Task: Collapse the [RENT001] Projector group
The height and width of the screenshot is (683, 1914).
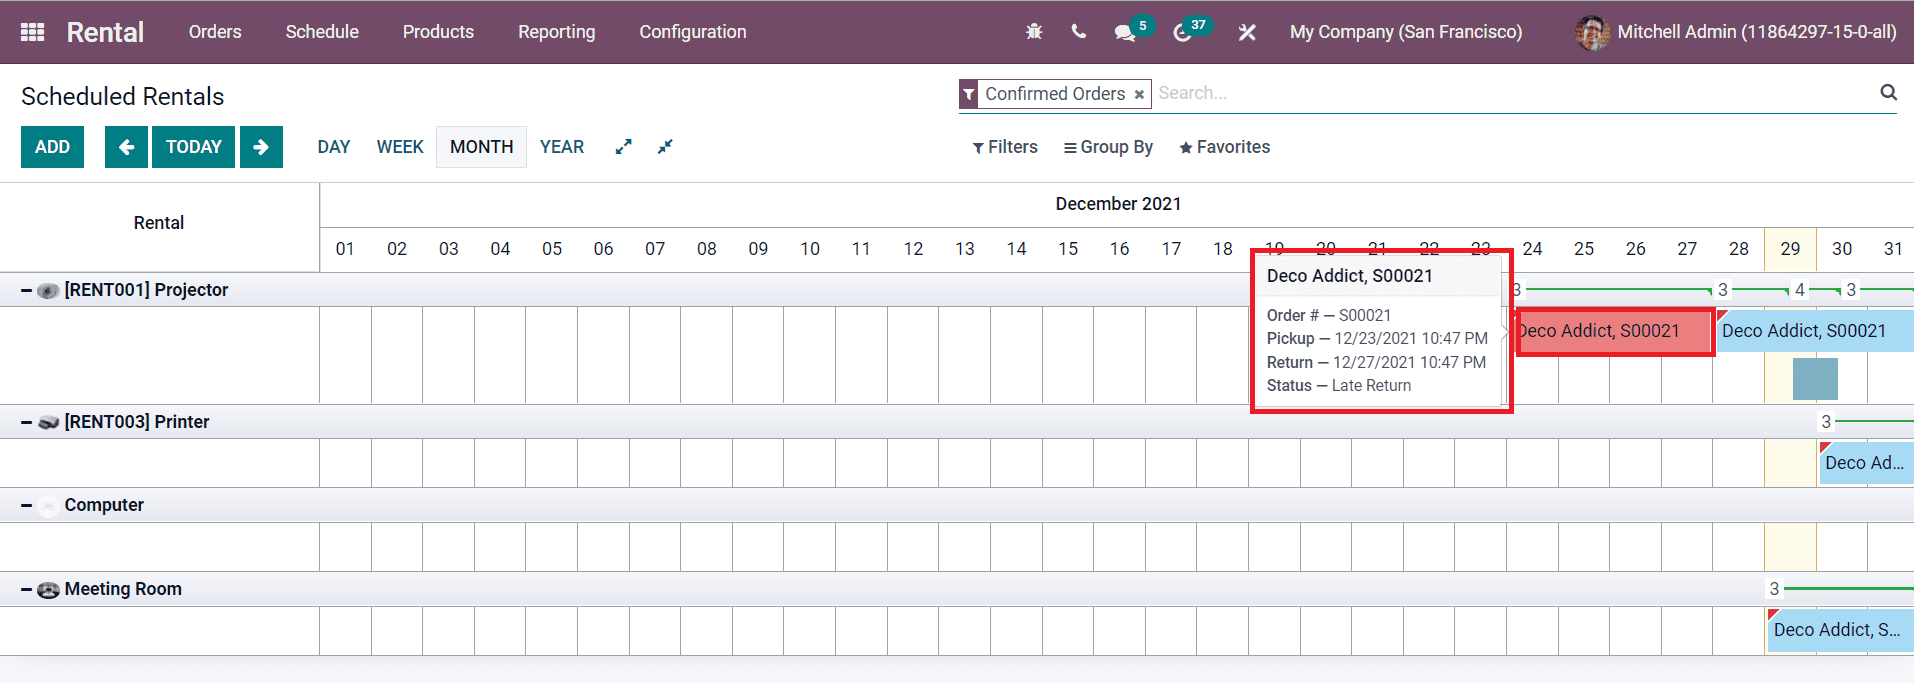Action: 26,290
